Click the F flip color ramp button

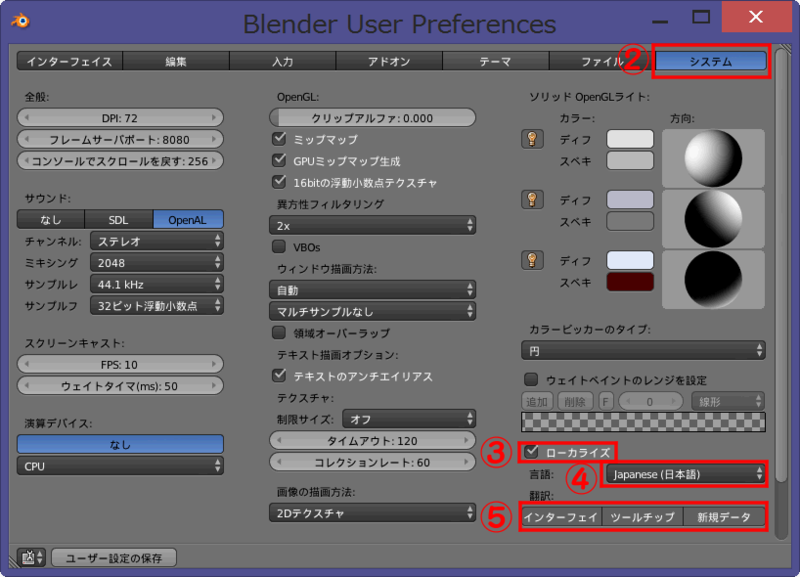point(606,402)
